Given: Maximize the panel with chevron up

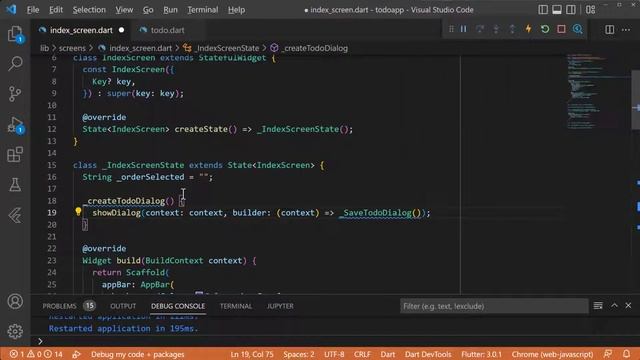Looking at the screenshot, I should click(614, 306).
